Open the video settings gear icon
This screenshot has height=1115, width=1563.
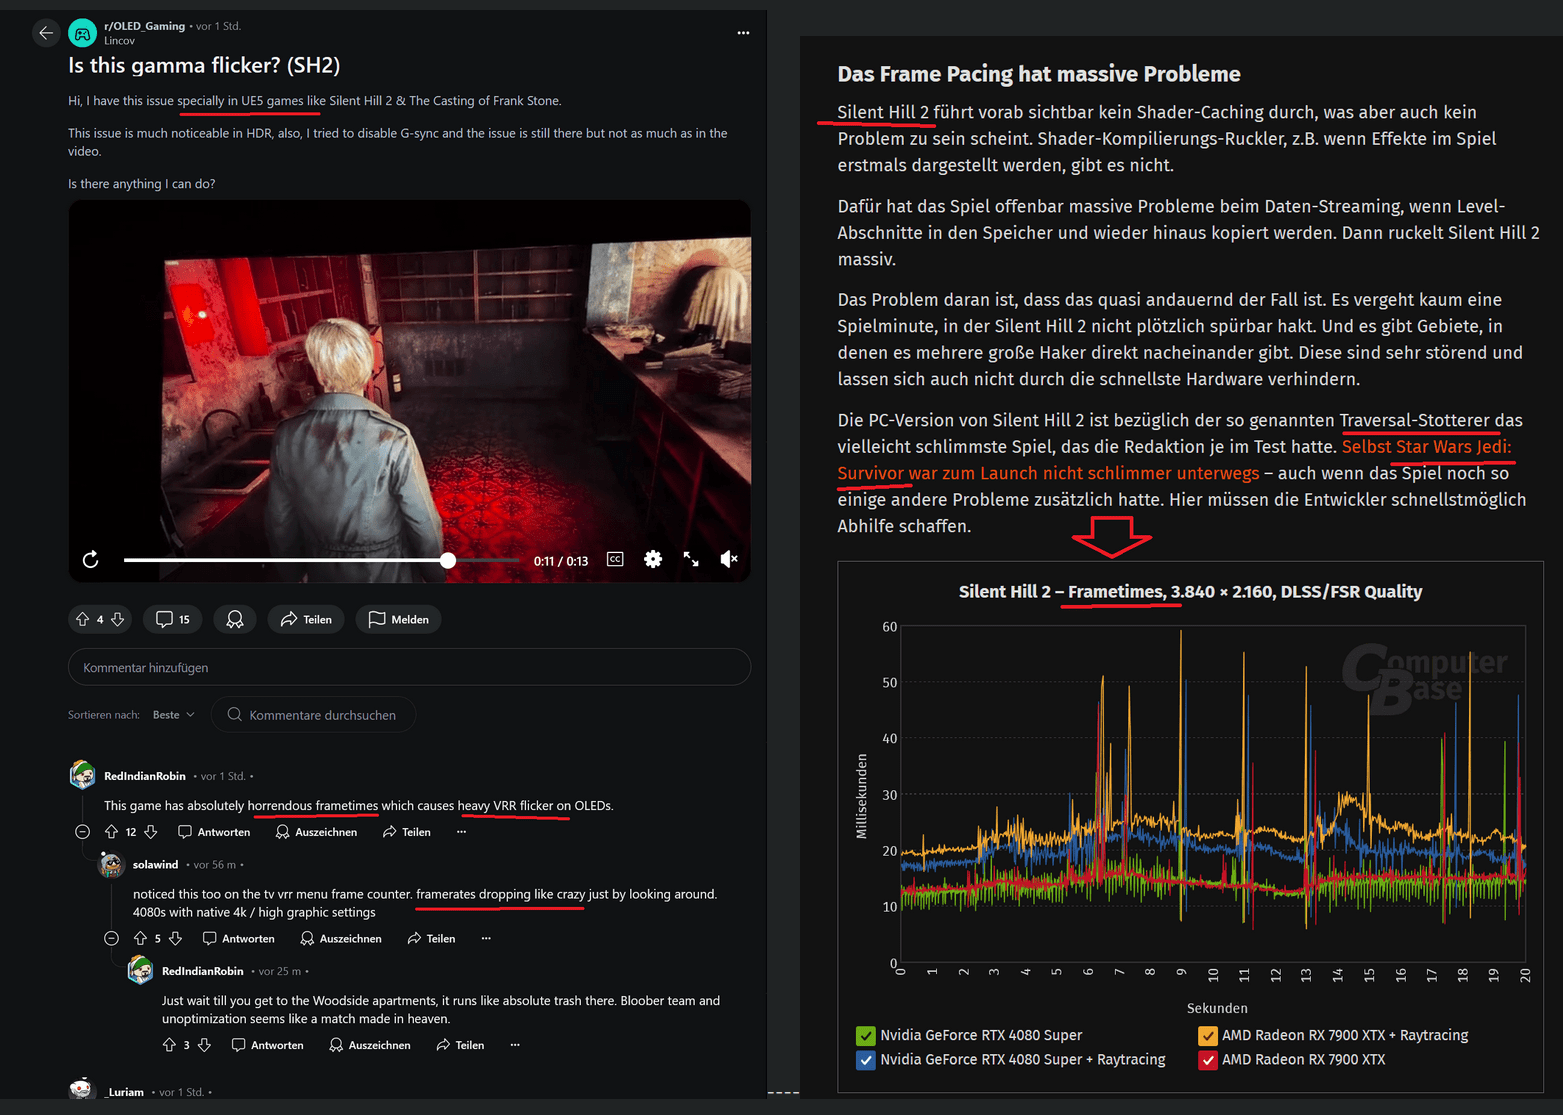click(653, 559)
